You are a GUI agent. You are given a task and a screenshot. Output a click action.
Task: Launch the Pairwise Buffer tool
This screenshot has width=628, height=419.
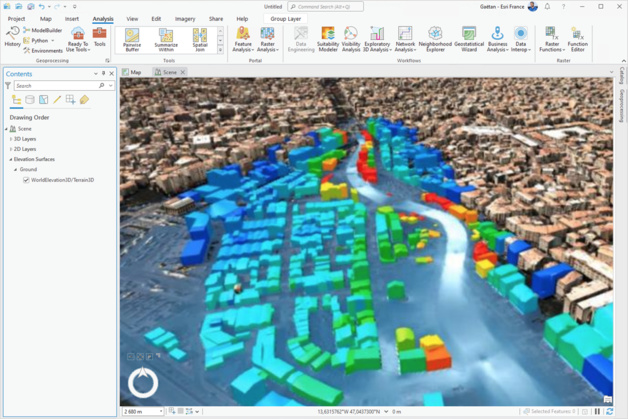point(131,39)
